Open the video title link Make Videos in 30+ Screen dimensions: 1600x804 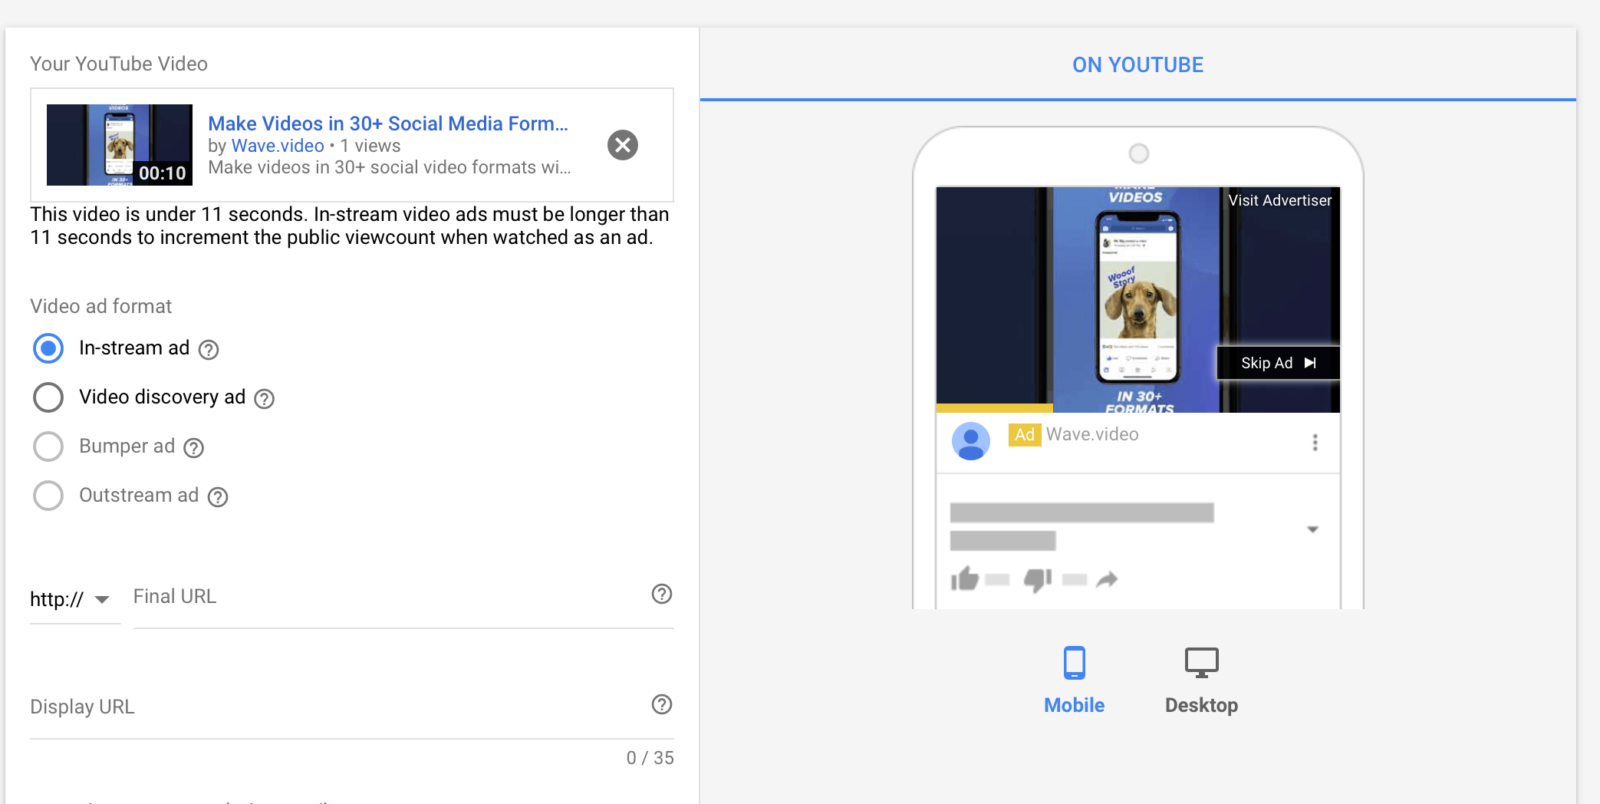(388, 123)
